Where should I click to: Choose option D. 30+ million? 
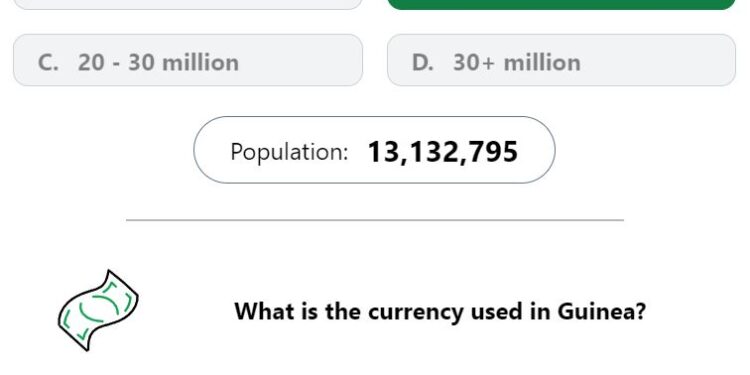point(561,60)
